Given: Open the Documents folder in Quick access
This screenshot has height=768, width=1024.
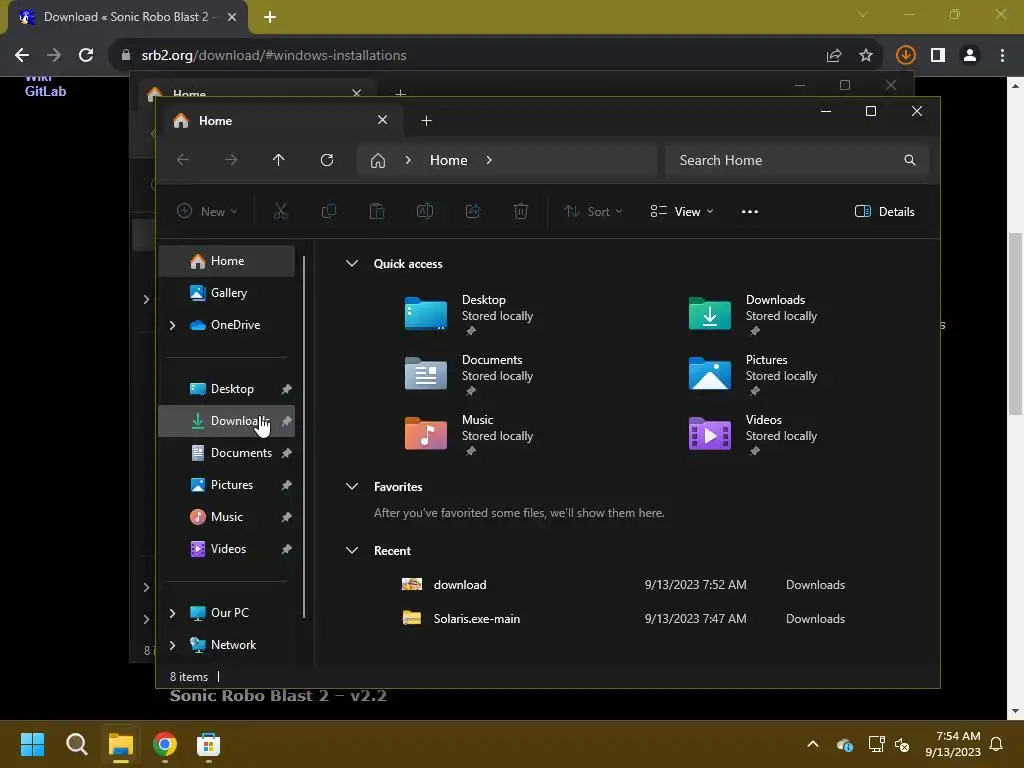Looking at the screenshot, I should point(469,375).
